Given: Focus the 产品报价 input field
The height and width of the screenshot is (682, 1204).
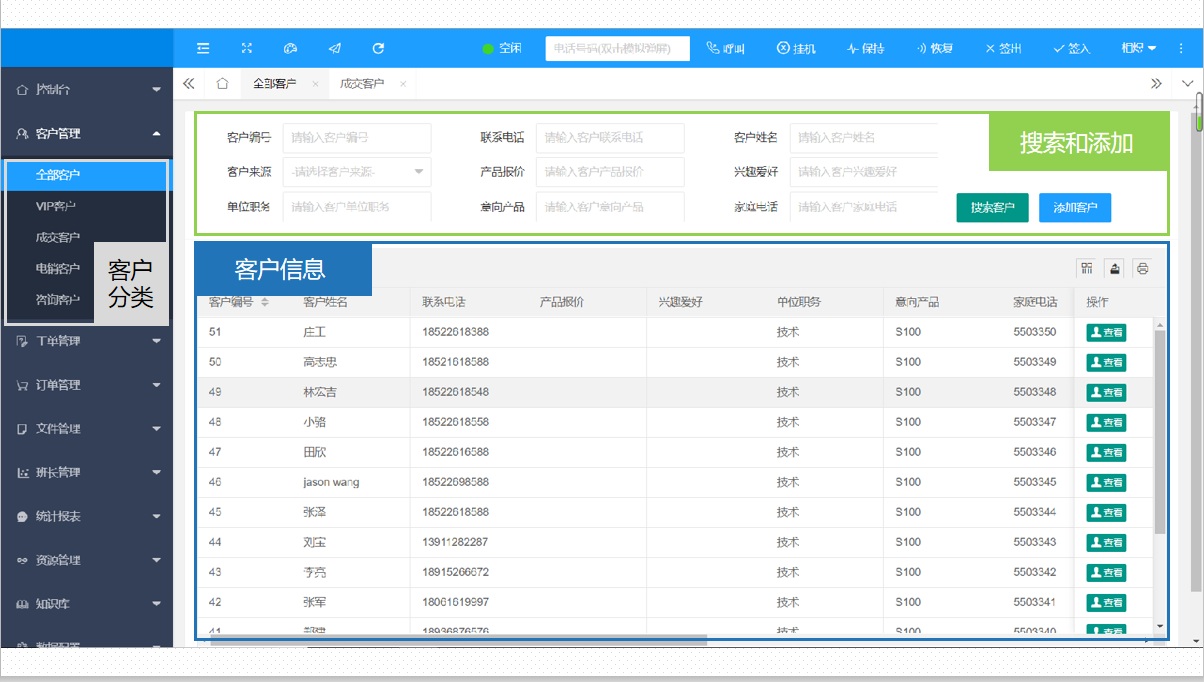Looking at the screenshot, I should pyautogui.click(x=610, y=172).
